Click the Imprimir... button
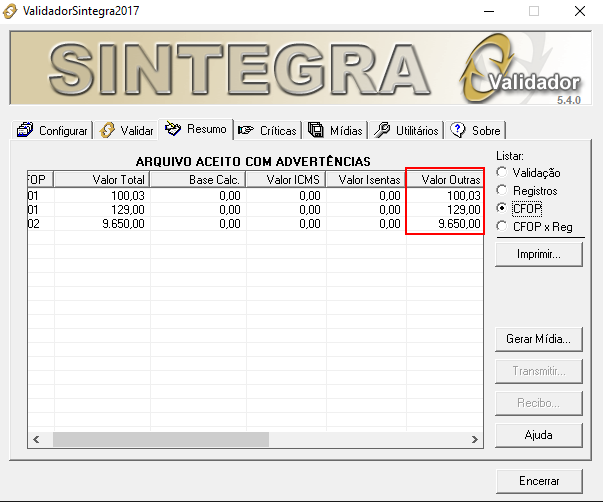The width and height of the screenshot is (603, 502). 539,254
